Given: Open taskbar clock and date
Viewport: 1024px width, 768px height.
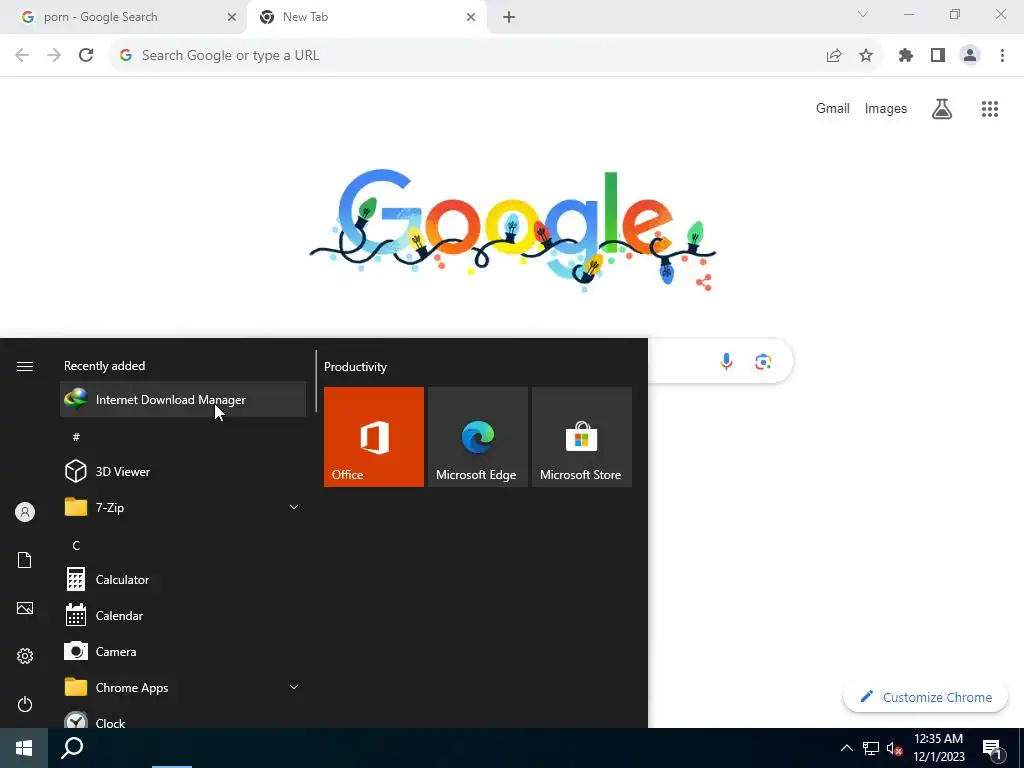Looking at the screenshot, I should (x=938, y=748).
